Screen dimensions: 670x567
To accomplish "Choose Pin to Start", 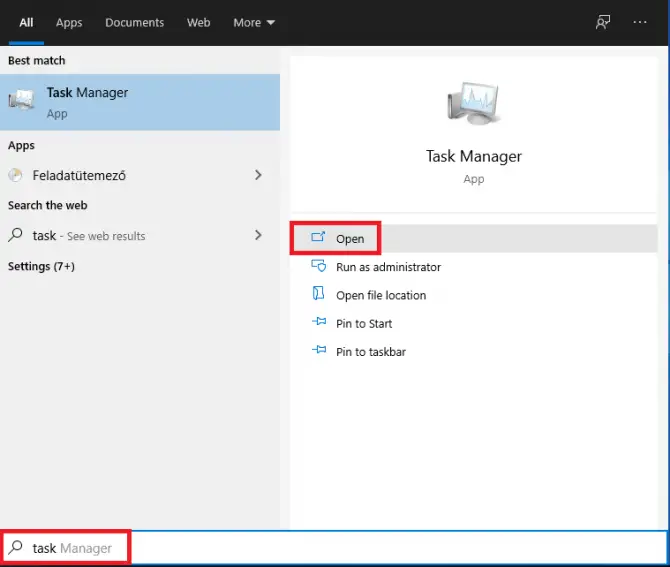I will pos(473,323).
